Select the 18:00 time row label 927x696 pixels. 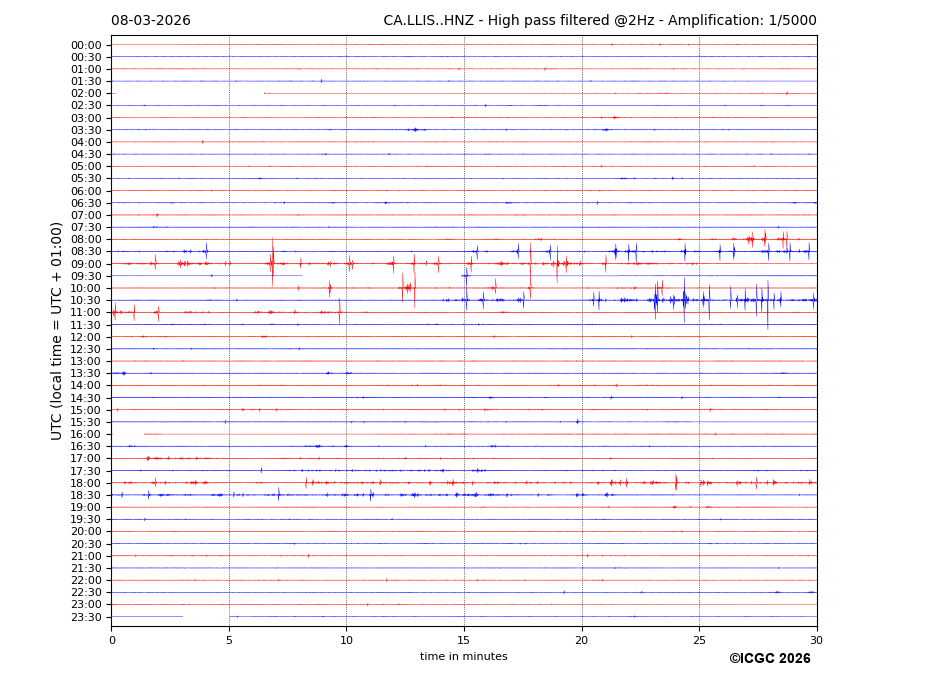pyautogui.click(x=85, y=483)
